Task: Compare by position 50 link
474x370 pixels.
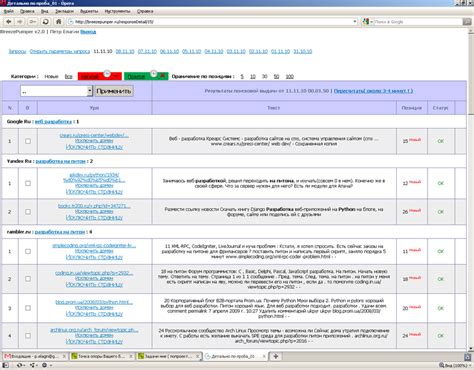Action: 276,76
